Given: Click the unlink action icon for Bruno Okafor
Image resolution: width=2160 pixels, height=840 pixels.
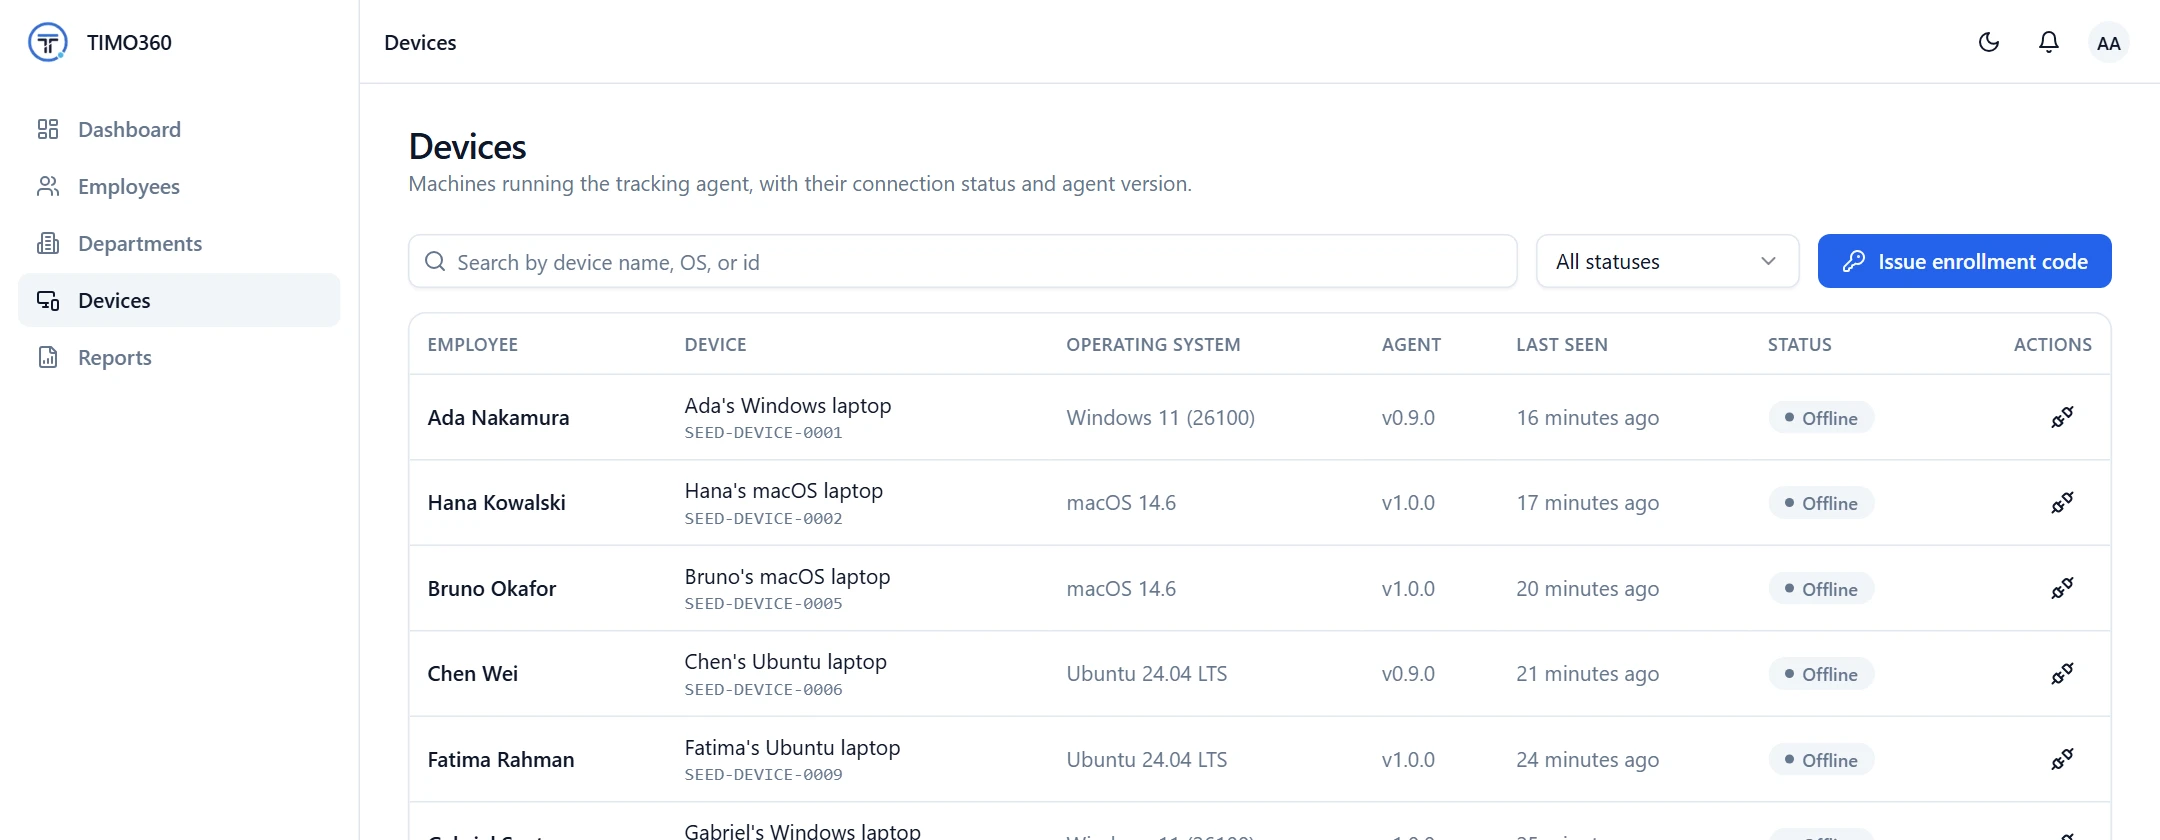Looking at the screenshot, I should [2062, 588].
